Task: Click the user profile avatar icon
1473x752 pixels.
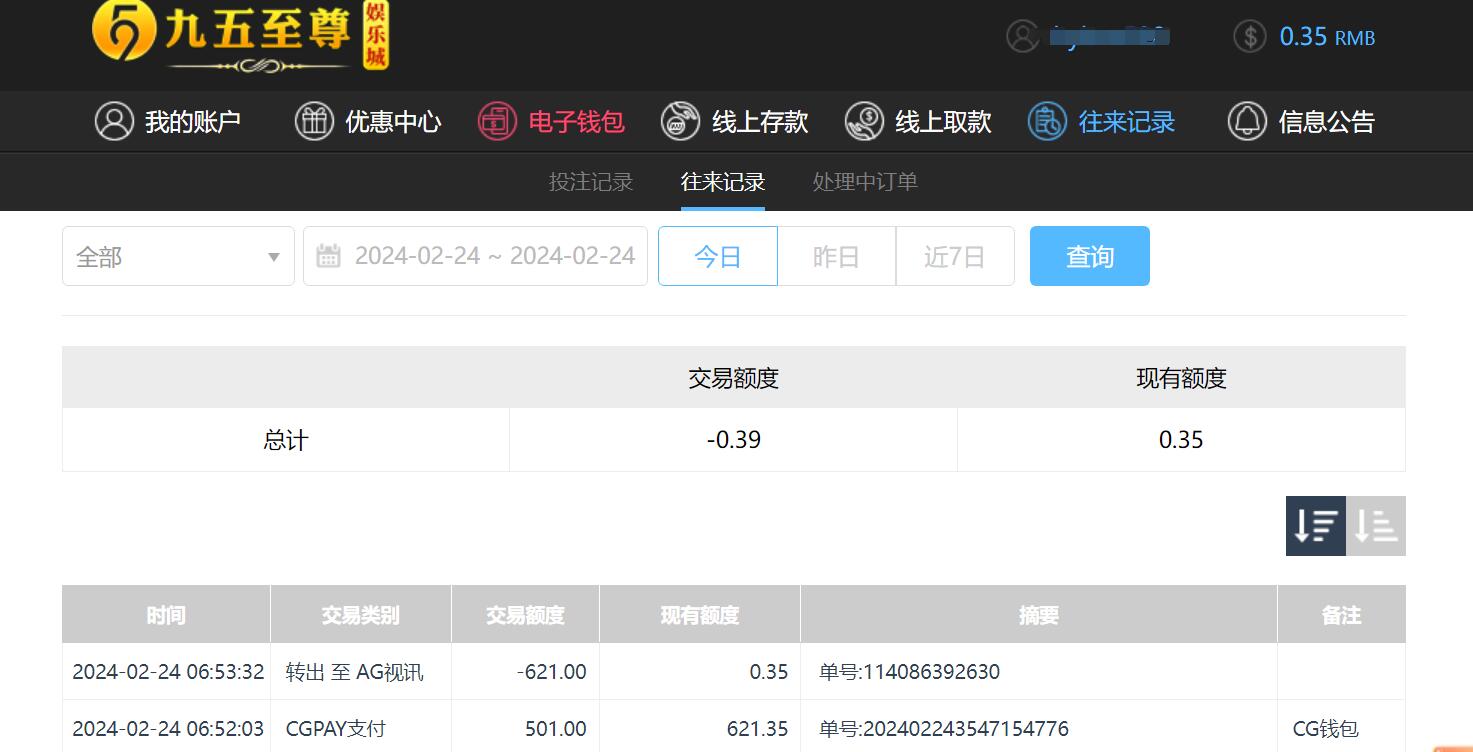Action: [x=1023, y=37]
